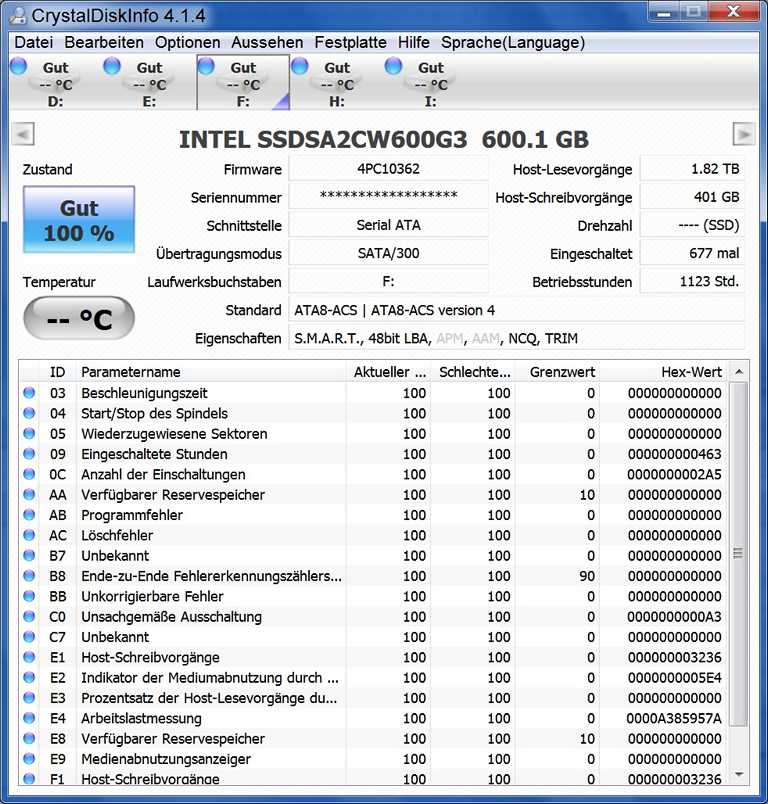Click hex value 0000000002A5
The image size is (768, 804).
click(674, 474)
